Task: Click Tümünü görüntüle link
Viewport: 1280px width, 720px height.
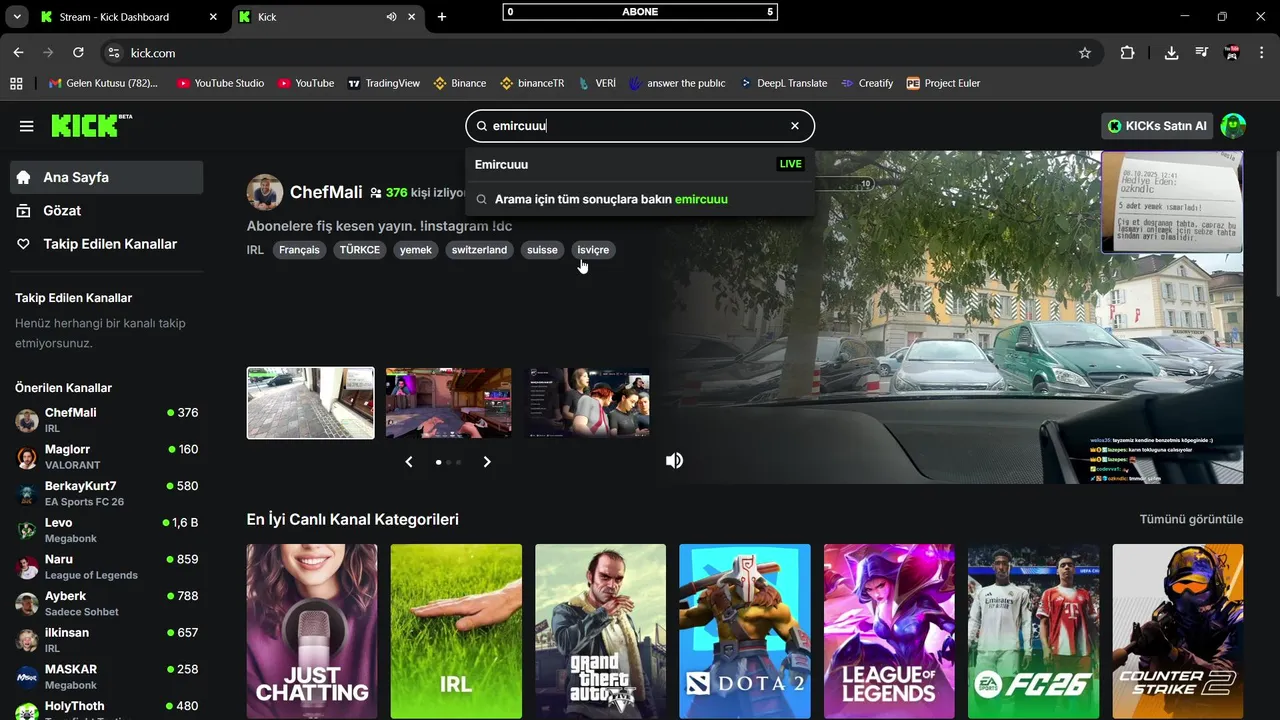Action: [x=1191, y=519]
